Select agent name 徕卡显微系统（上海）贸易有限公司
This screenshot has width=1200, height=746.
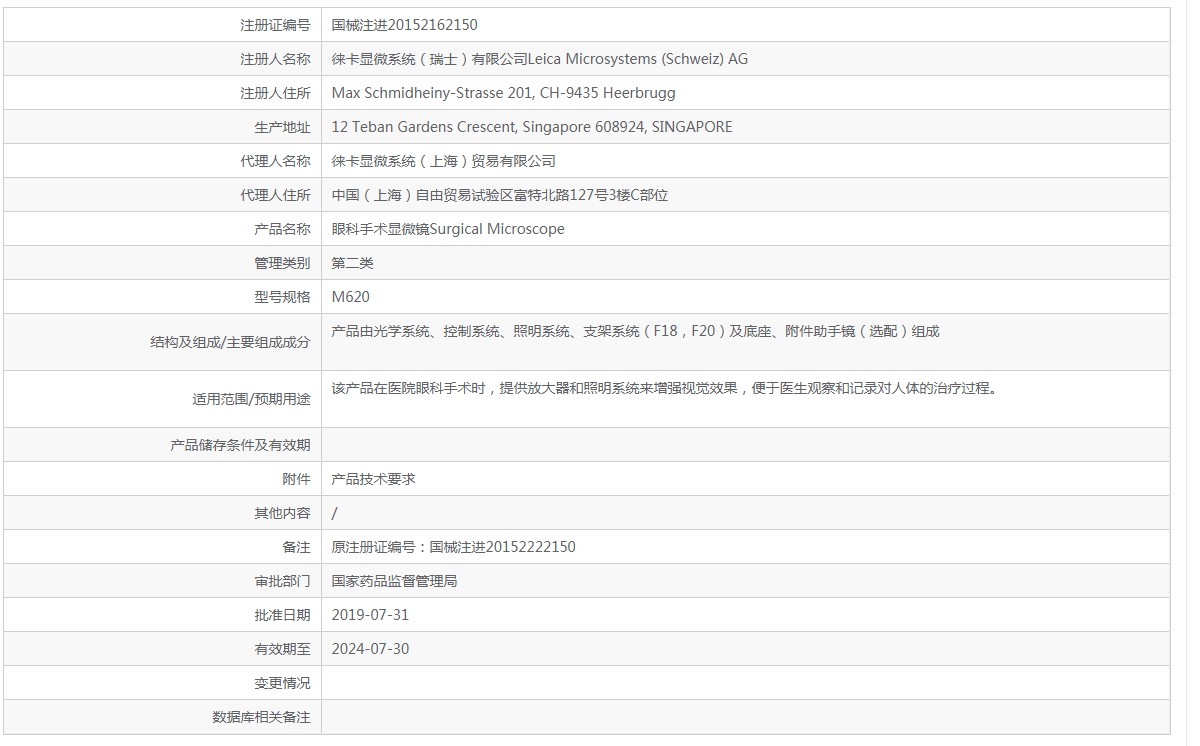coord(443,161)
